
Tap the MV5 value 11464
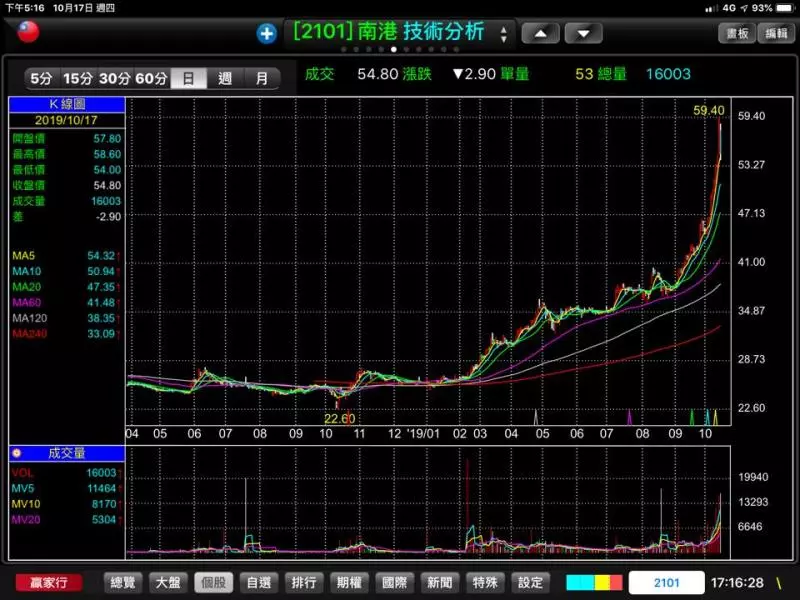pyautogui.click(x=102, y=488)
